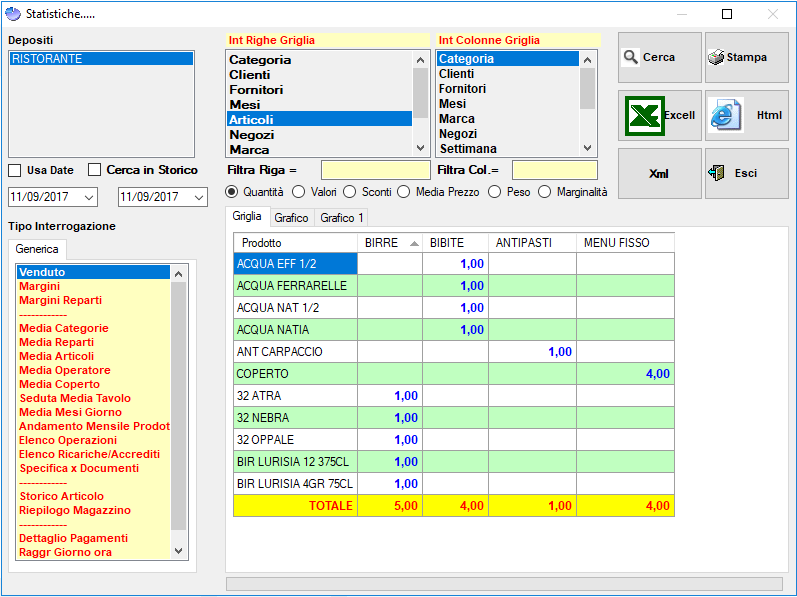The width and height of the screenshot is (797, 597).
Task: Click the Prodotto column header
Action: (x=296, y=243)
